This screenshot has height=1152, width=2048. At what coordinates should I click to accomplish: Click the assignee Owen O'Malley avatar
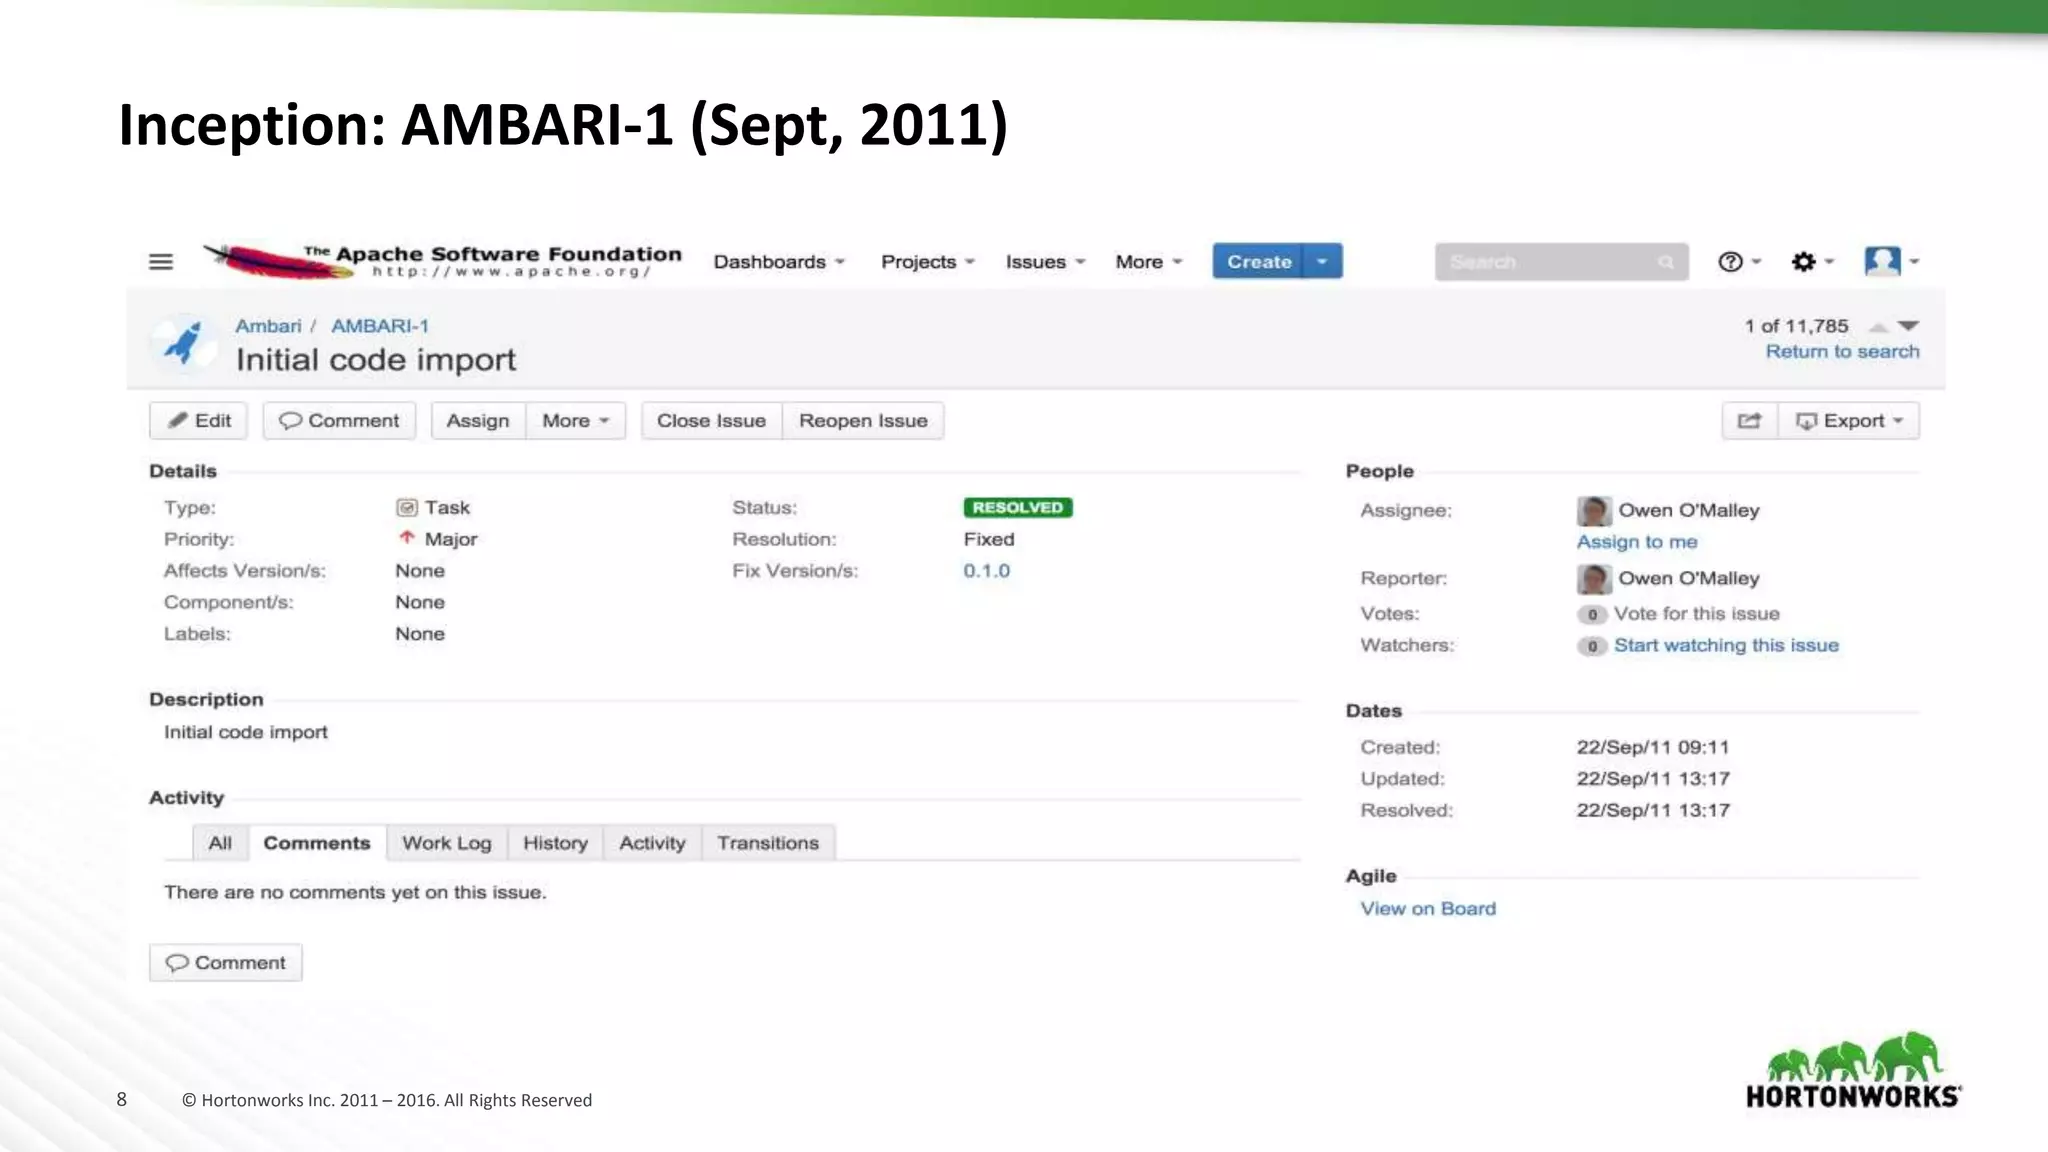(x=1594, y=511)
